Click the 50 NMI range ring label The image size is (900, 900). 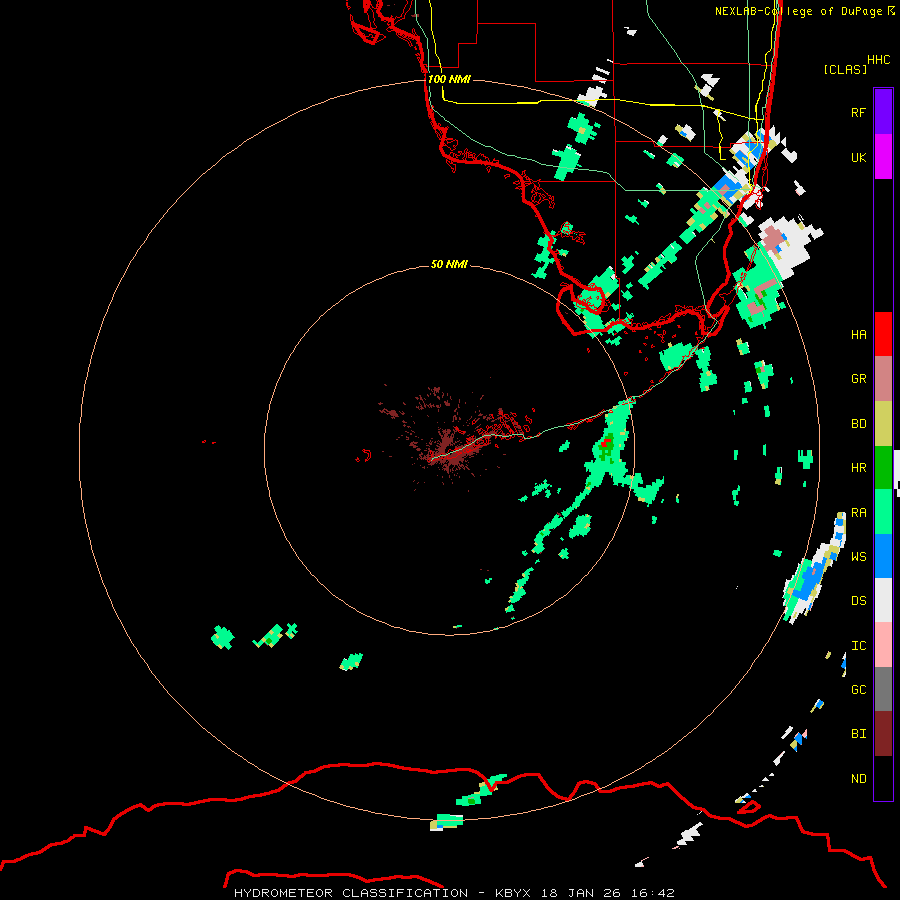click(x=449, y=264)
